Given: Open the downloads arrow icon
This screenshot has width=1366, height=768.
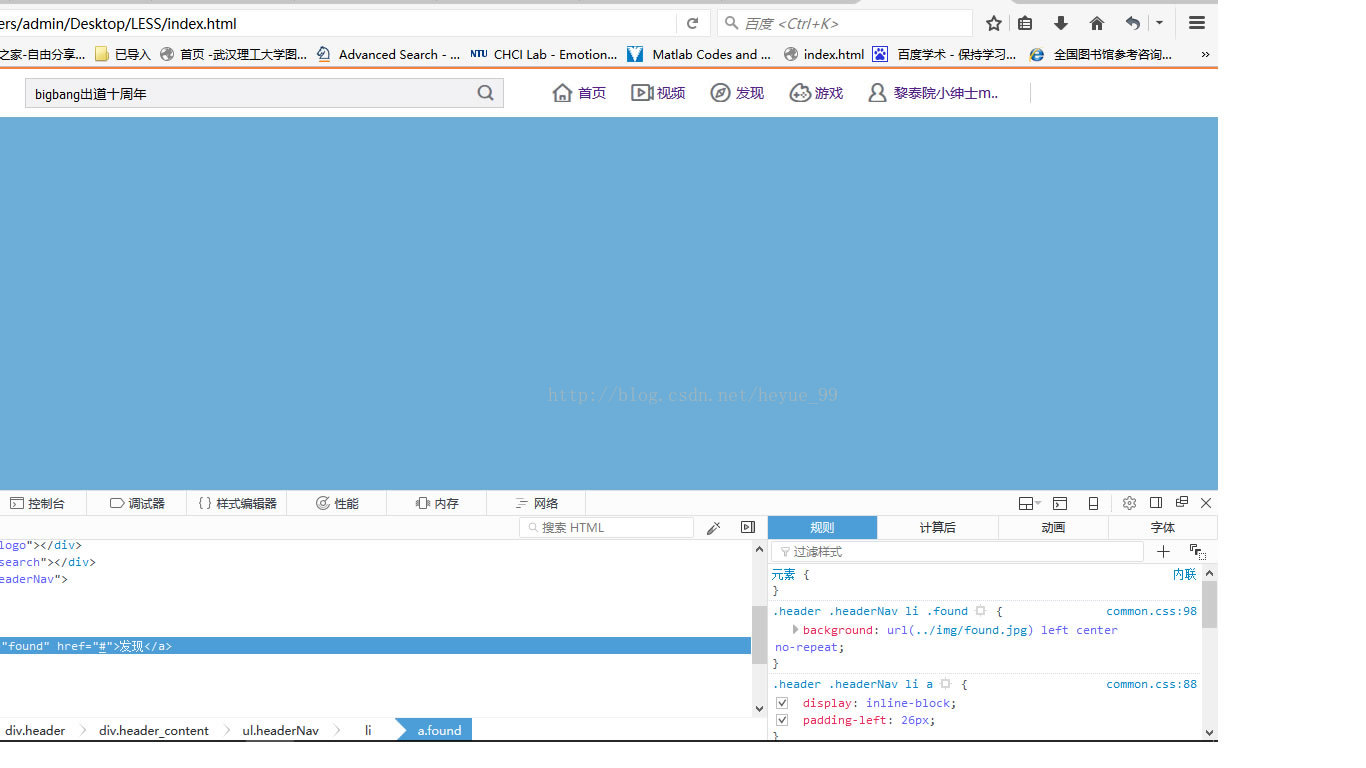Looking at the screenshot, I should [x=1061, y=23].
